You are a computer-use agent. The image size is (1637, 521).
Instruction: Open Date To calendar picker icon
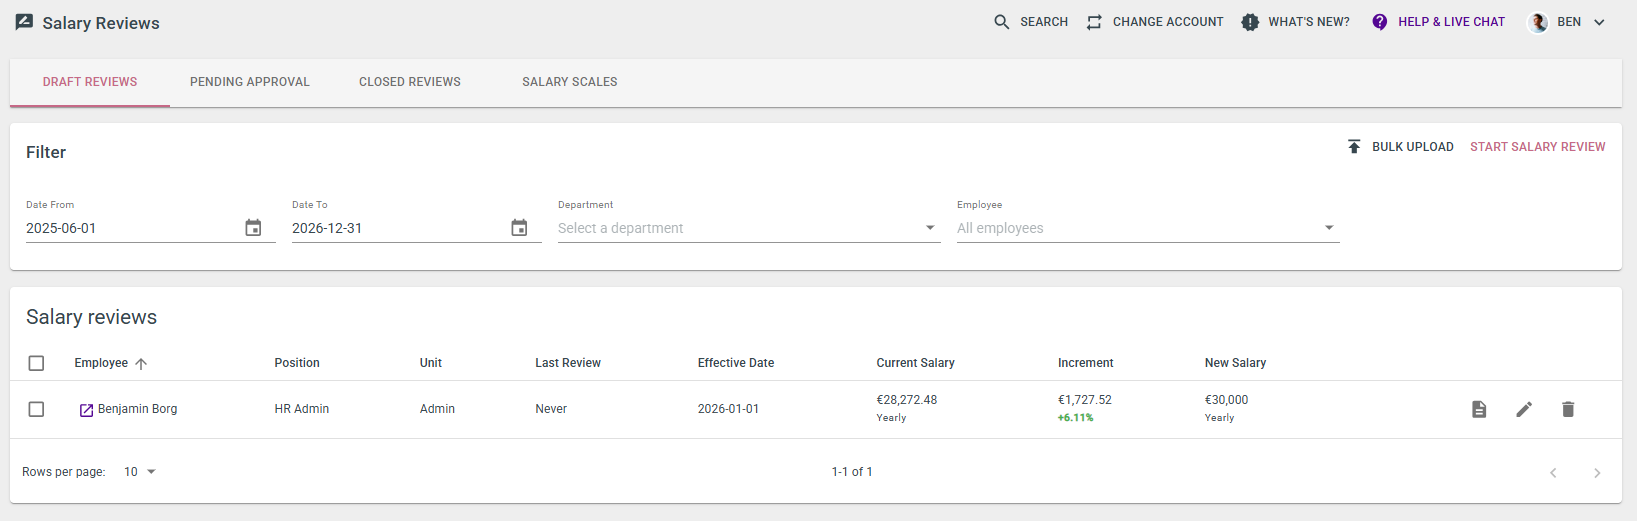point(520,228)
